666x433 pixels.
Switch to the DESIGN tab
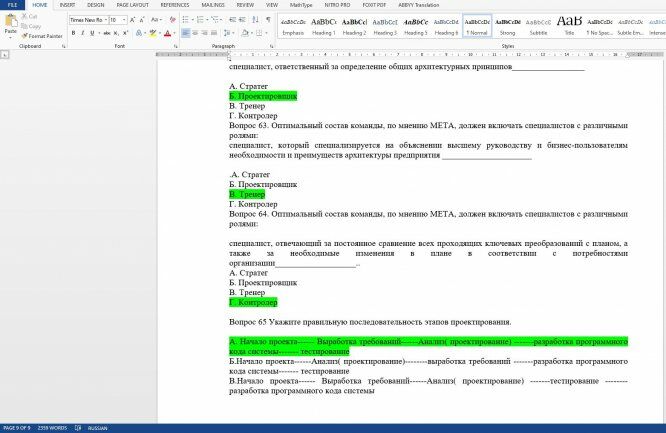[96, 5]
